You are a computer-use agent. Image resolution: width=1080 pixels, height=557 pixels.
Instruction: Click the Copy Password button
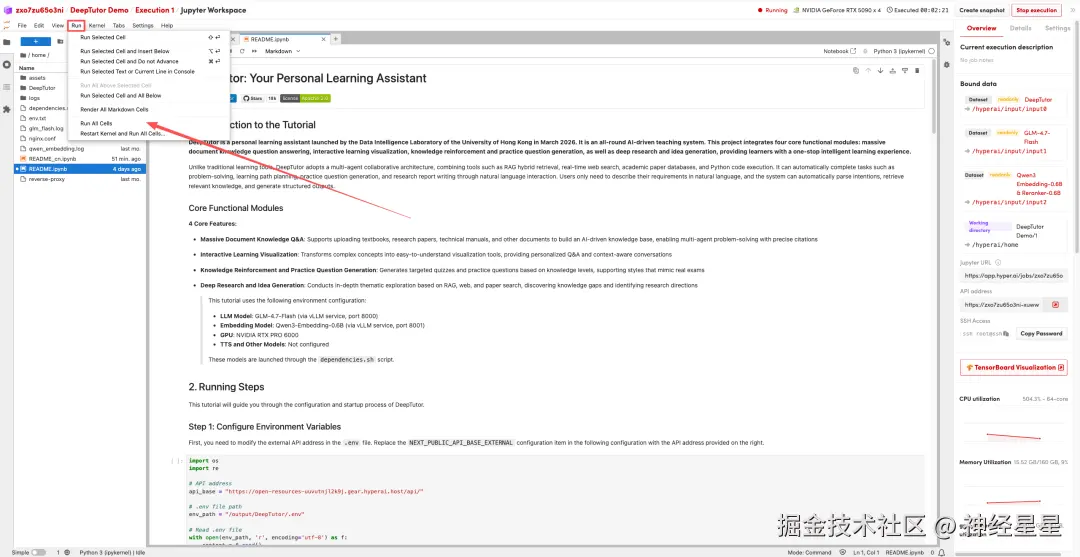click(x=1040, y=333)
